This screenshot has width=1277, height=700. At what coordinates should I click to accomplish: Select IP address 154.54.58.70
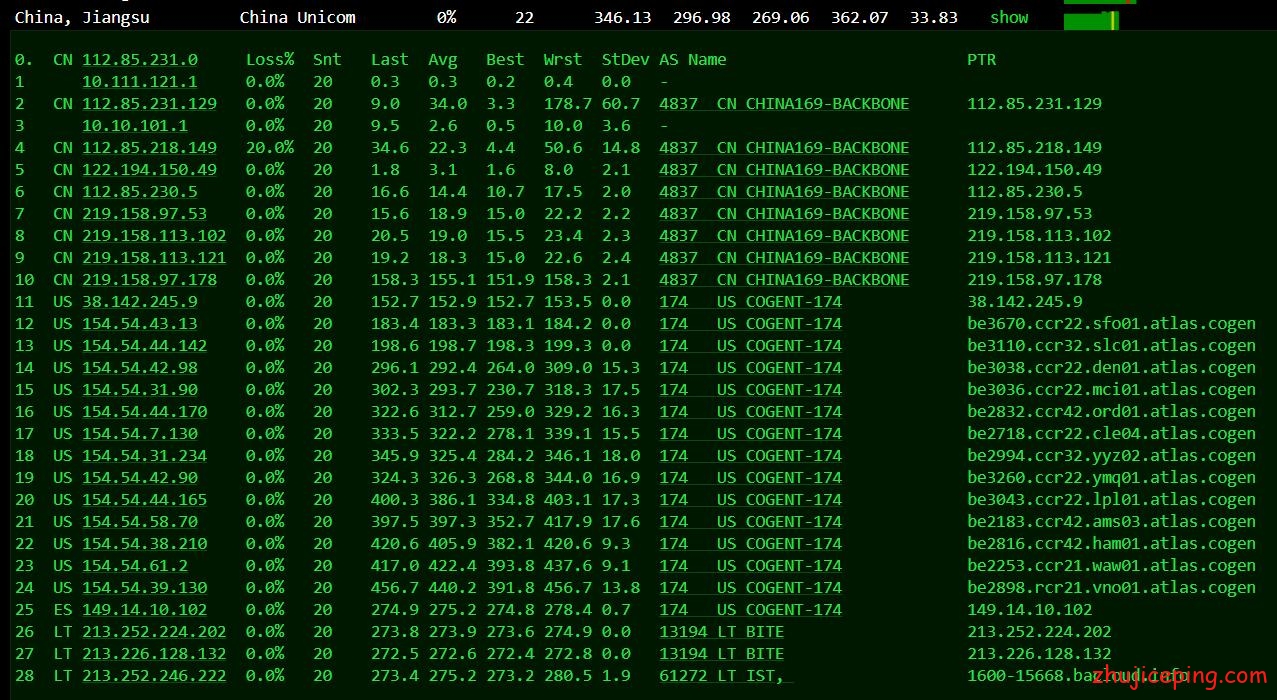point(139,522)
